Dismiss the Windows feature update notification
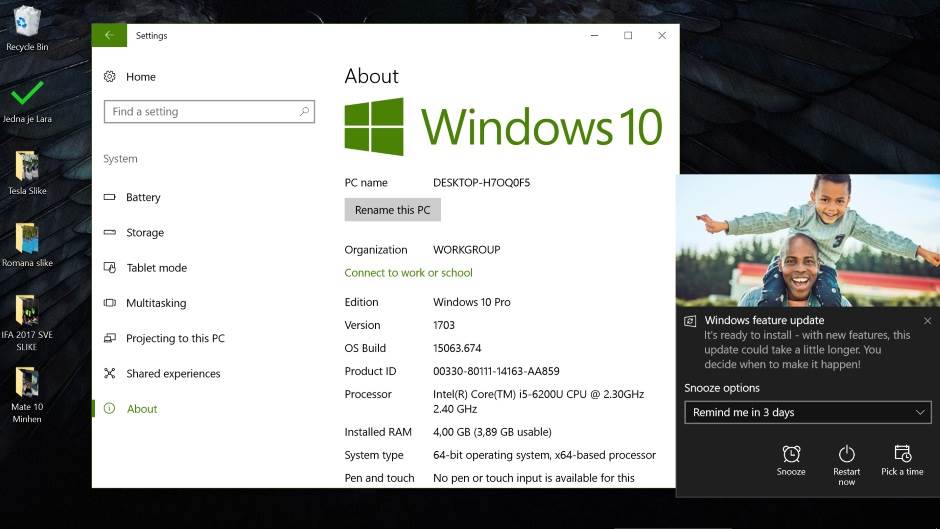Screen dimensions: 940x529 [x=927, y=321]
